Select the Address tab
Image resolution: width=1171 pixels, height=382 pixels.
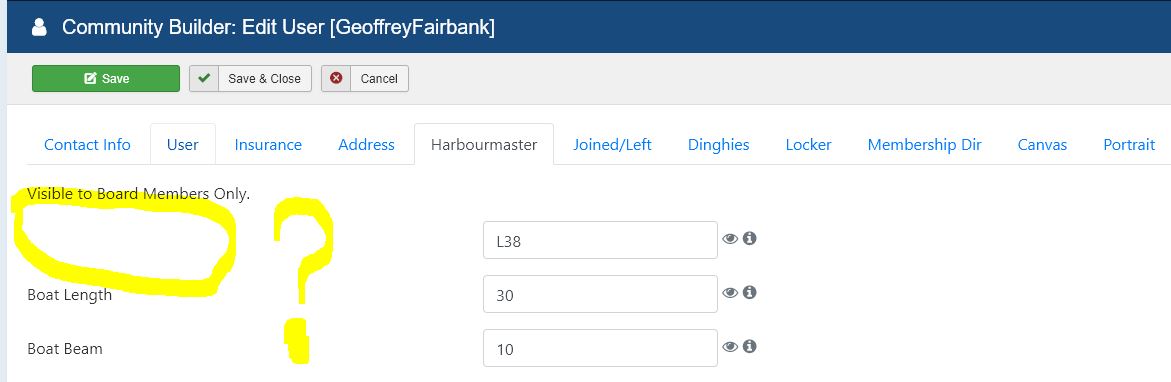(x=366, y=145)
